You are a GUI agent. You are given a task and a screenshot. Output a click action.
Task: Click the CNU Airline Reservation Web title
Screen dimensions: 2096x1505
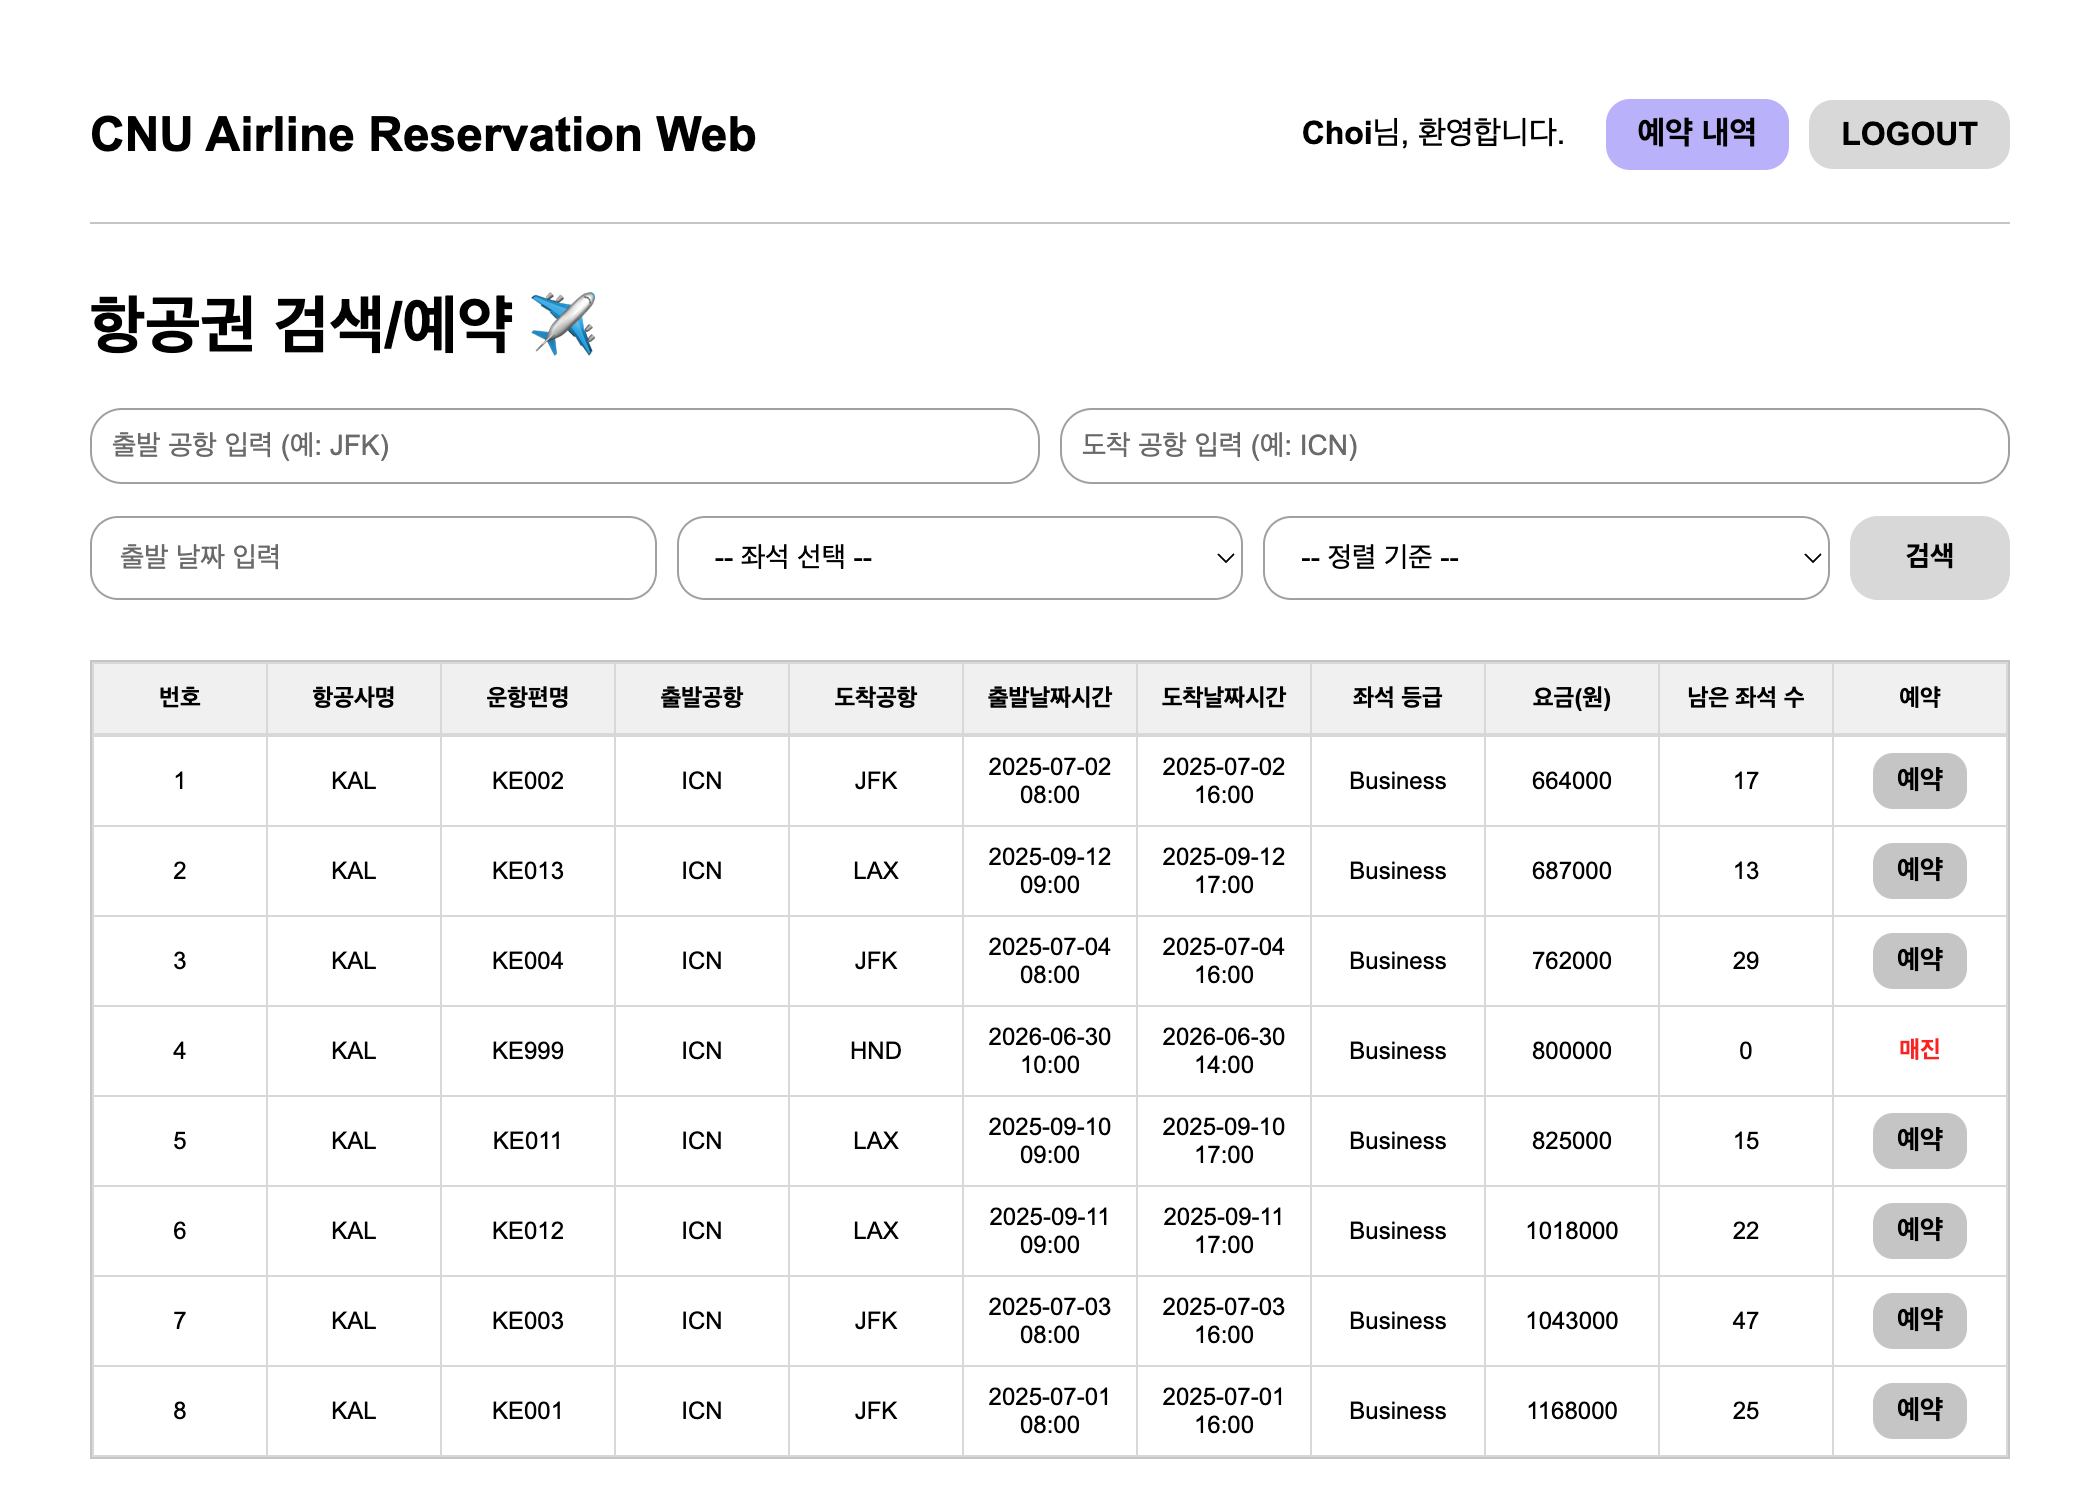[423, 134]
